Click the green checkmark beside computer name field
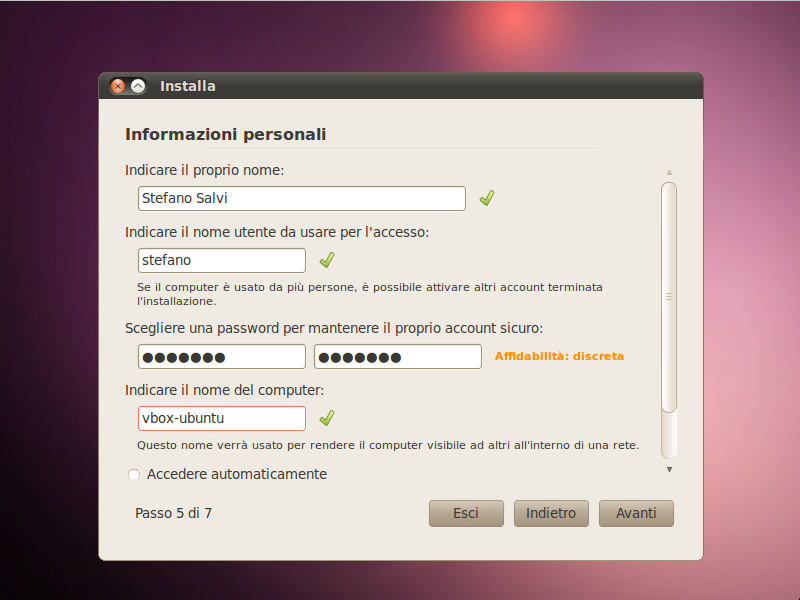The width and height of the screenshot is (800, 600). 327,418
